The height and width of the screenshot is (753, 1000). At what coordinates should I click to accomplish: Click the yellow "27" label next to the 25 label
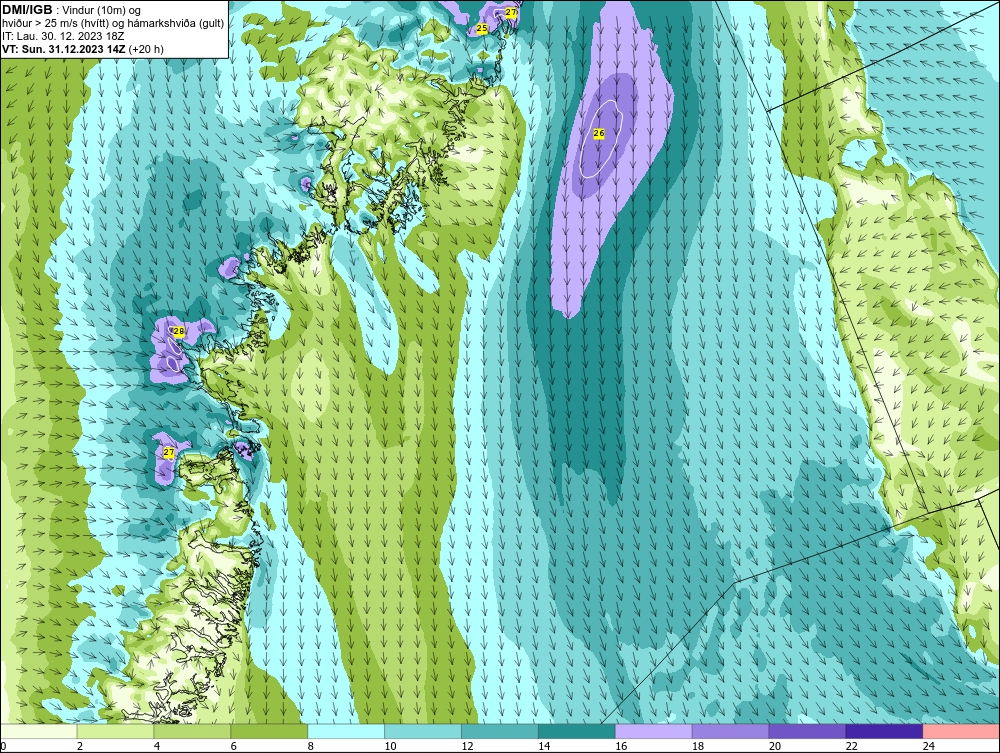pos(511,12)
